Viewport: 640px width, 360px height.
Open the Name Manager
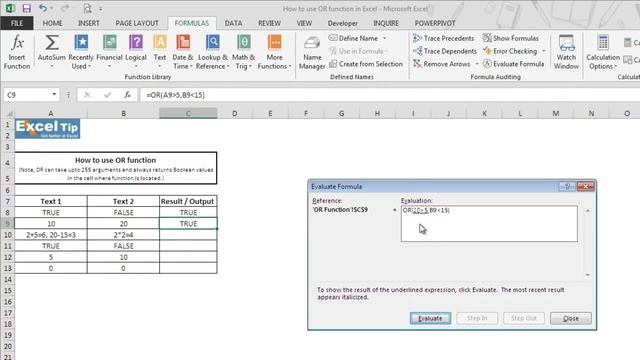point(312,52)
